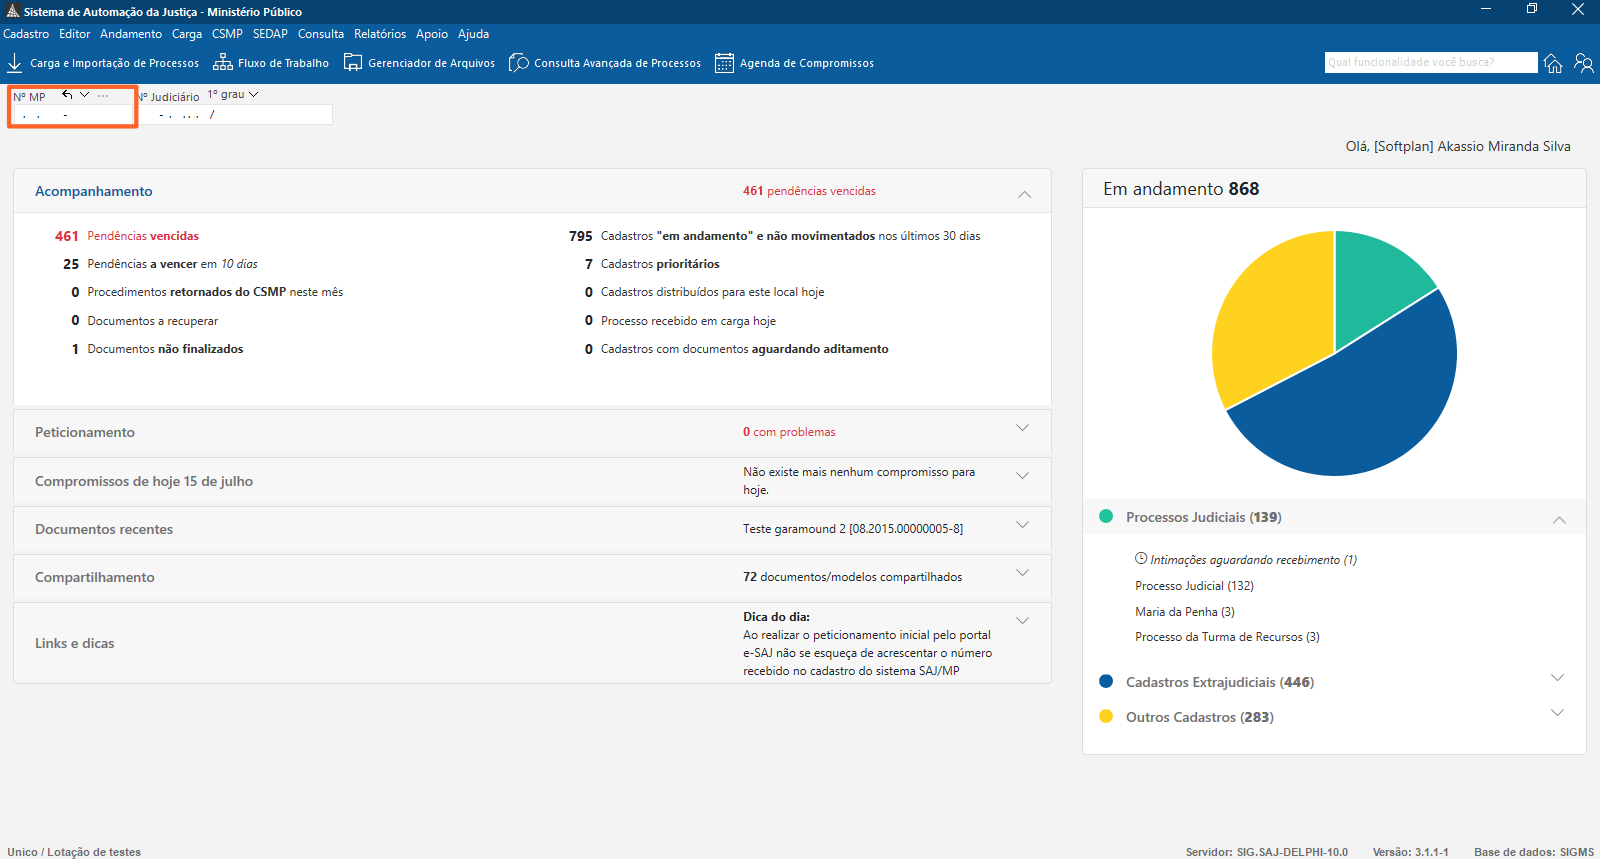Open the Andamento menu

131,34
